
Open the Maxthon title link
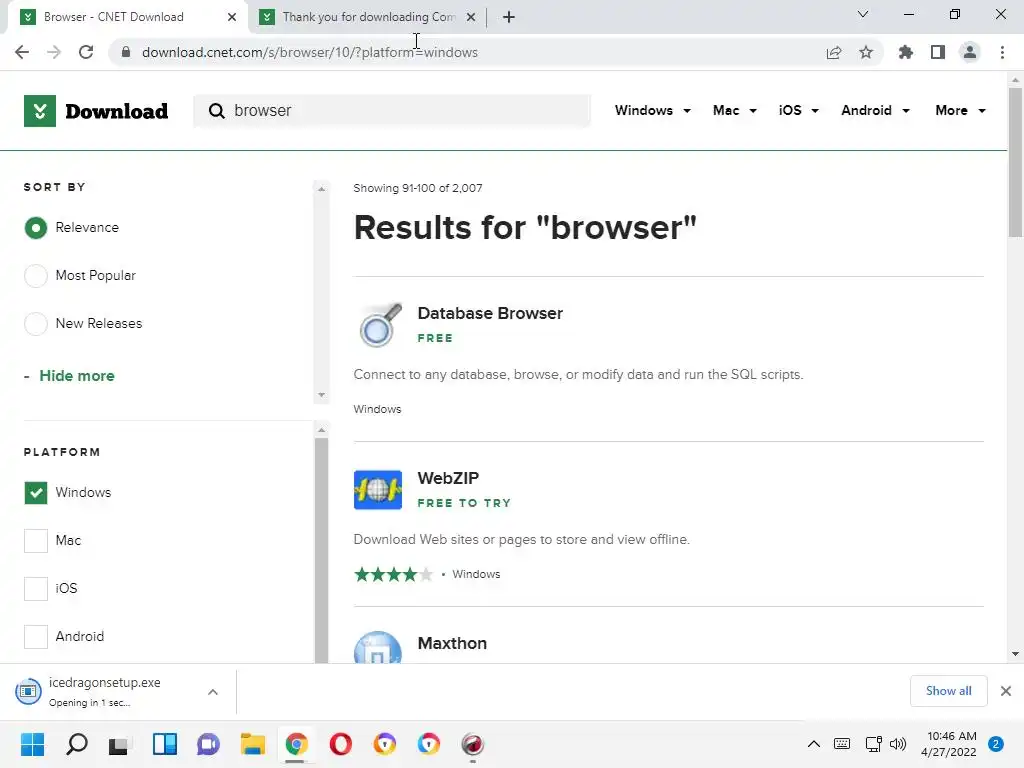coord(452,643)
